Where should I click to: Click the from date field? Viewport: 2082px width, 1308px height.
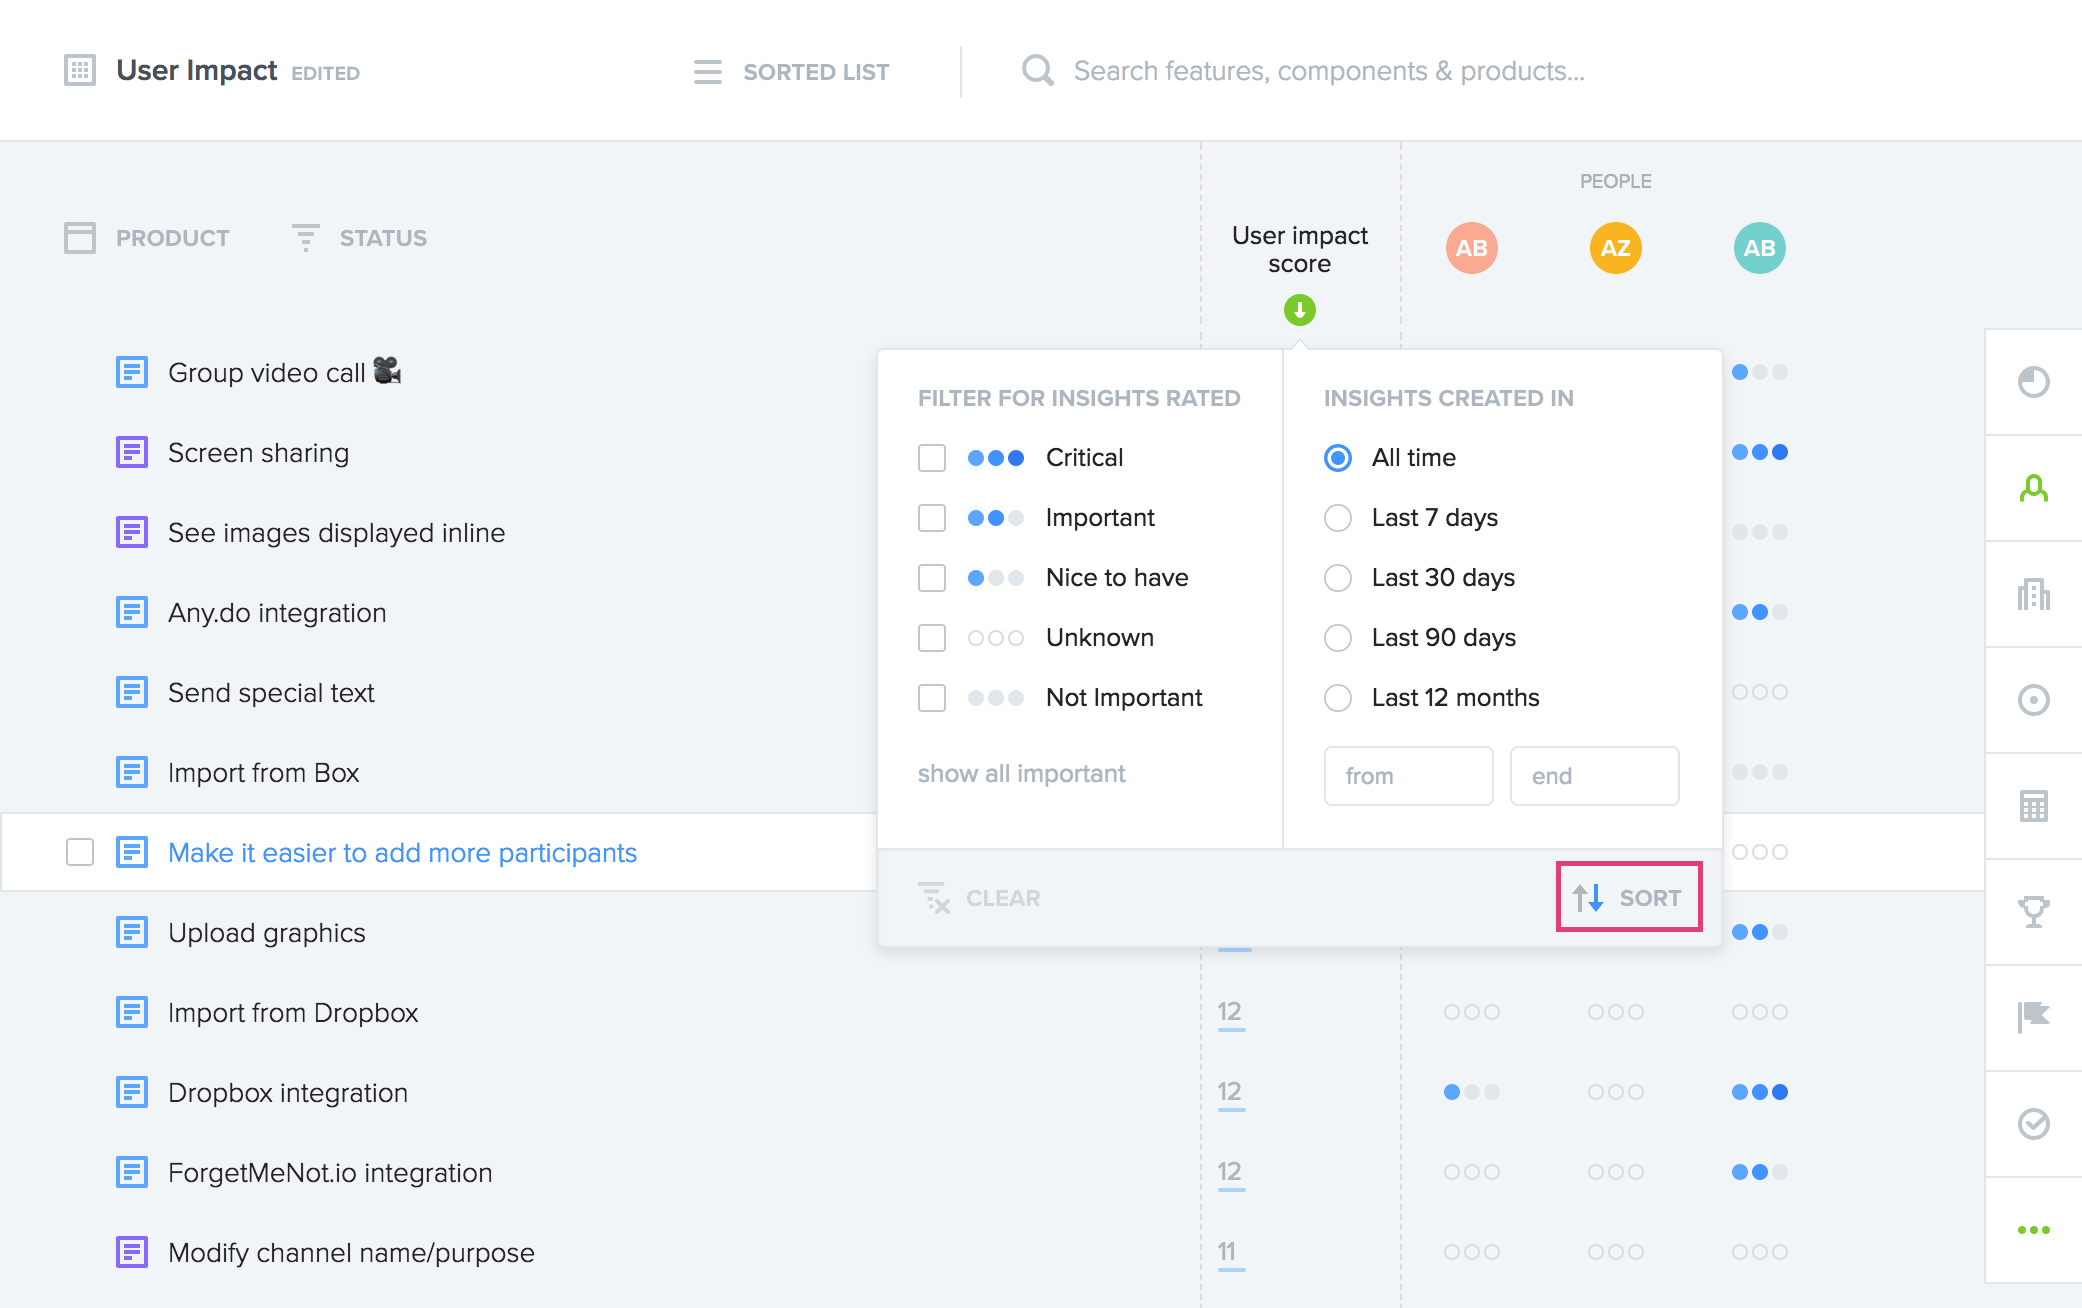pyautogui.click(x=1408, y=776)
